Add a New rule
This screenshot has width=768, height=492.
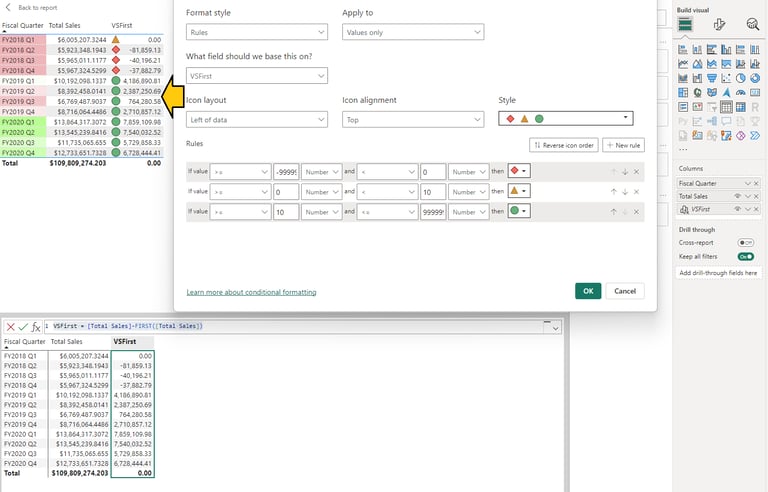pos(624,146)
